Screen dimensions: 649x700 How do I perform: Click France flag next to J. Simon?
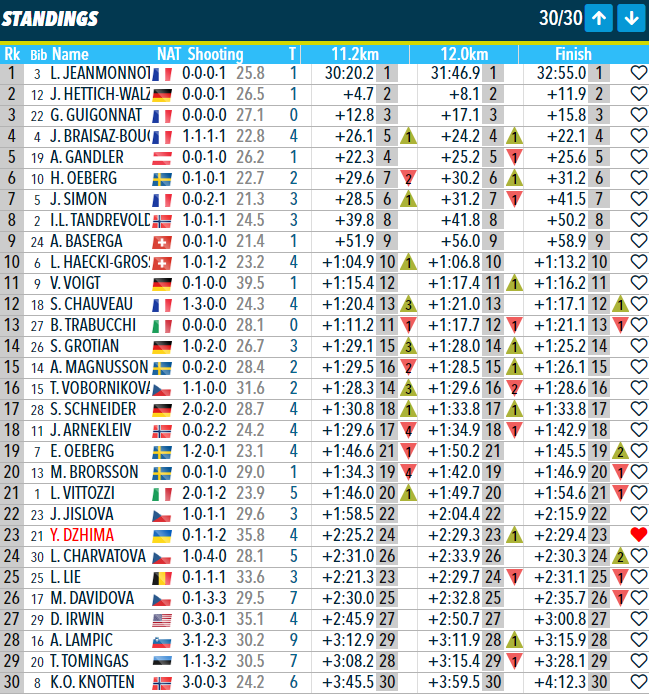pos(163,199)
